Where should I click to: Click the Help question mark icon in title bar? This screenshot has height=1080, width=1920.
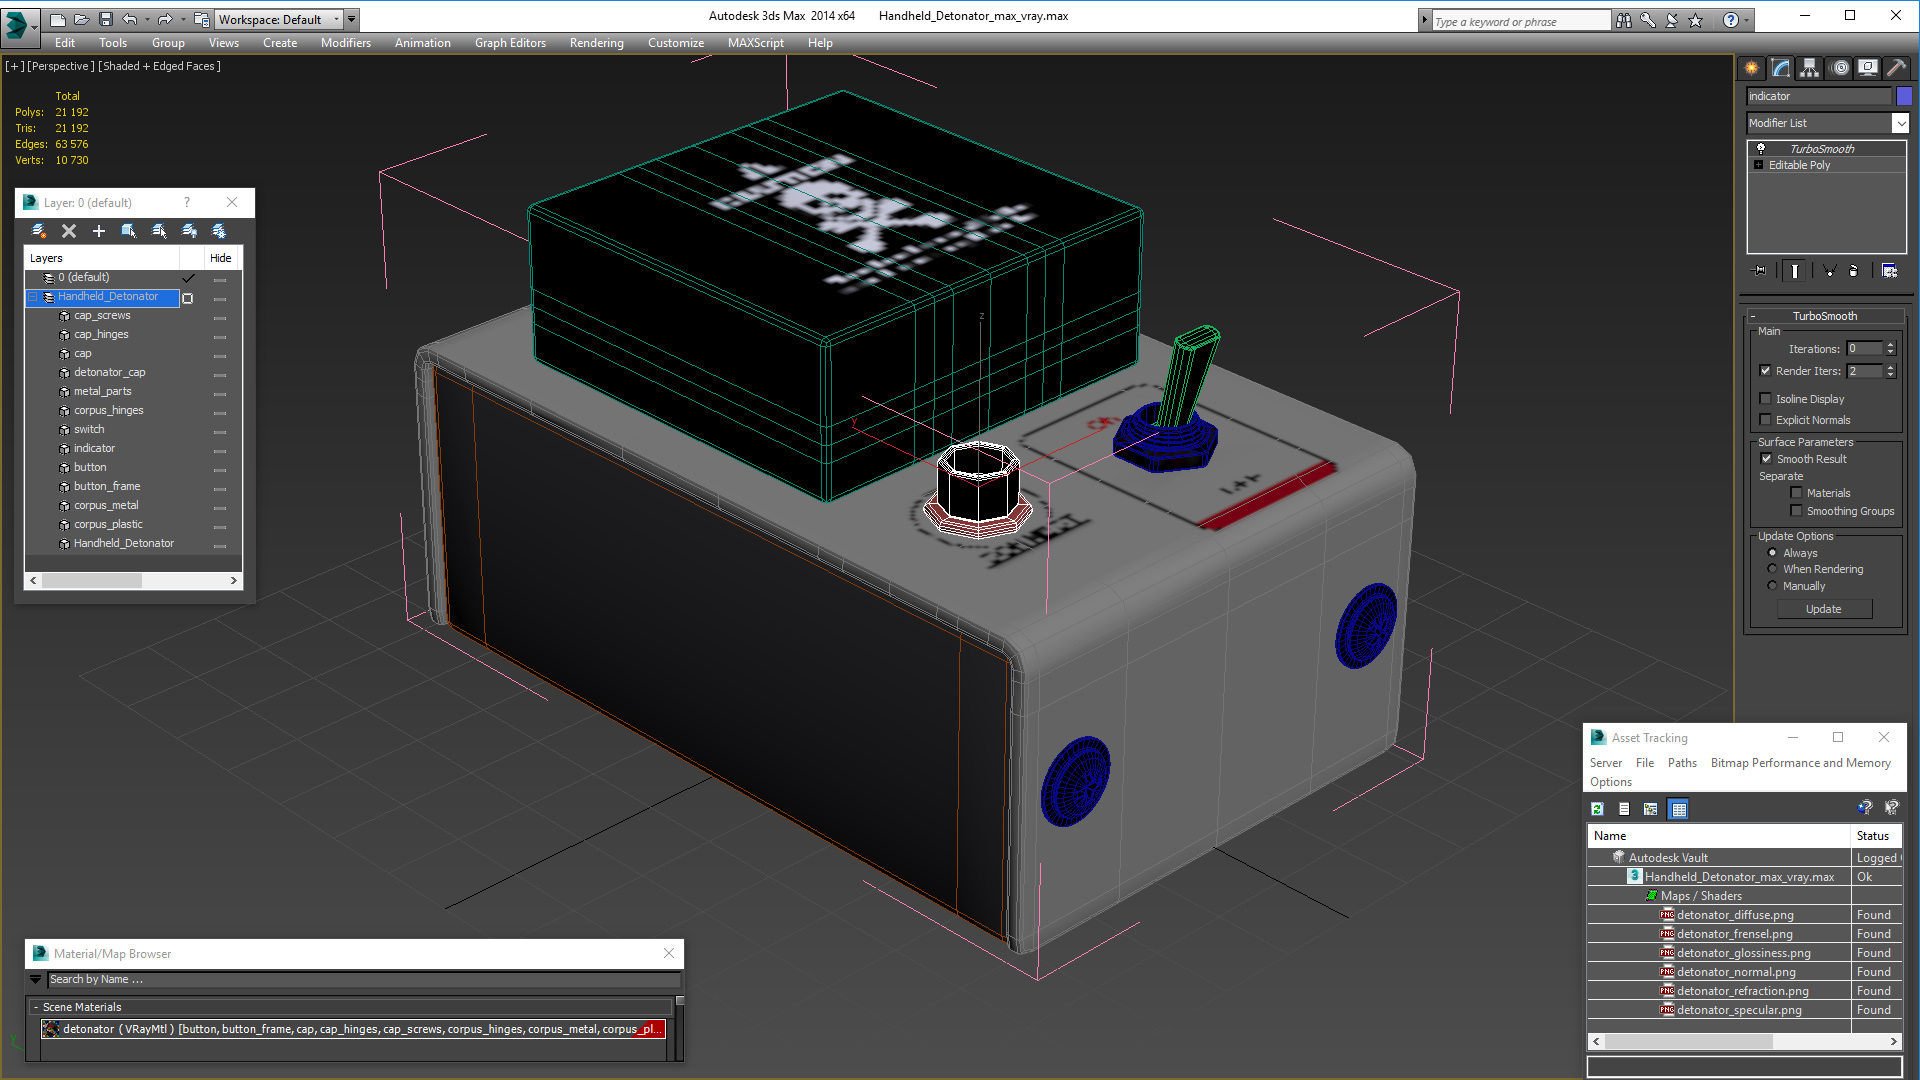(x=1731, y=20)
